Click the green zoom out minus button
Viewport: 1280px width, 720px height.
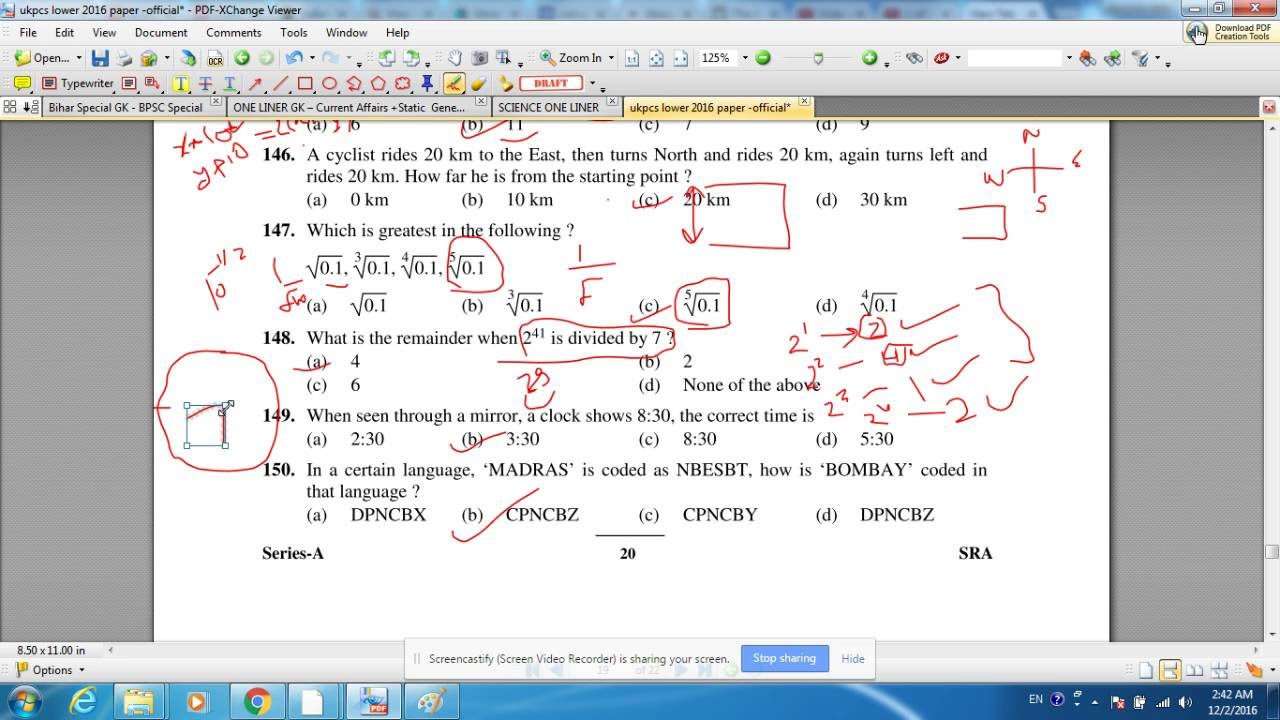tap(763, 58)
